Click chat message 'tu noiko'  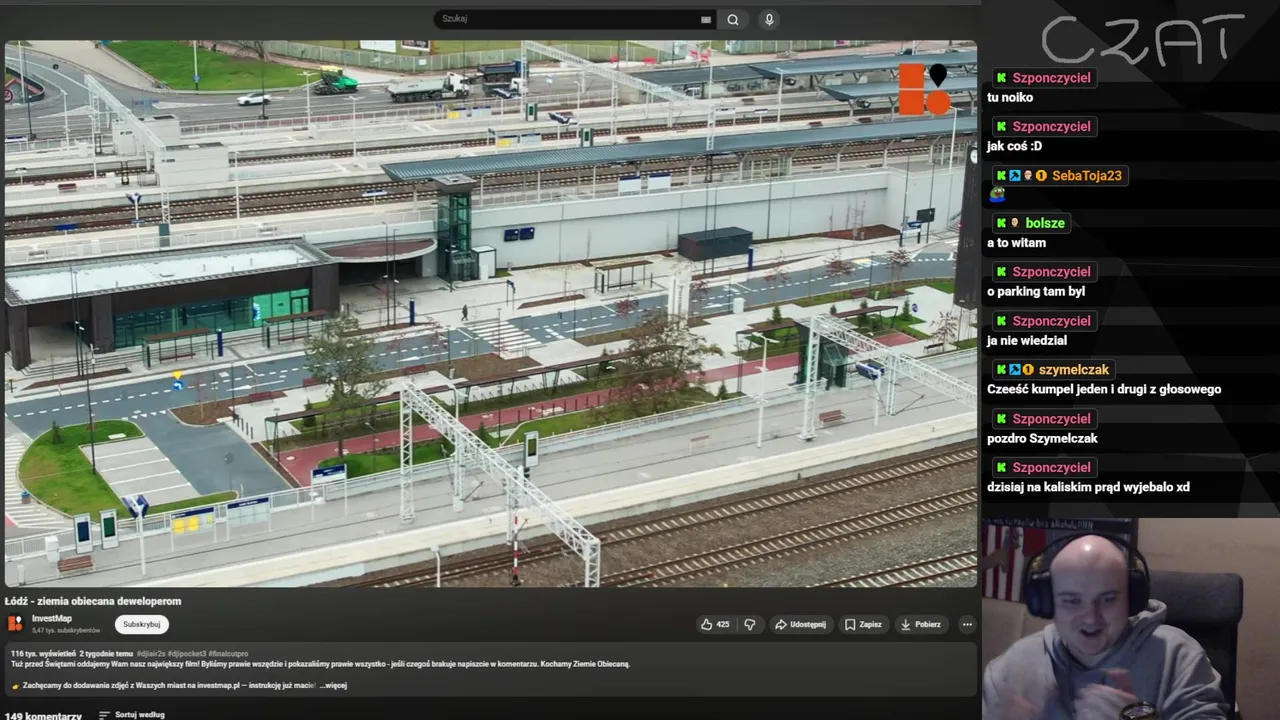[1010, 98]
